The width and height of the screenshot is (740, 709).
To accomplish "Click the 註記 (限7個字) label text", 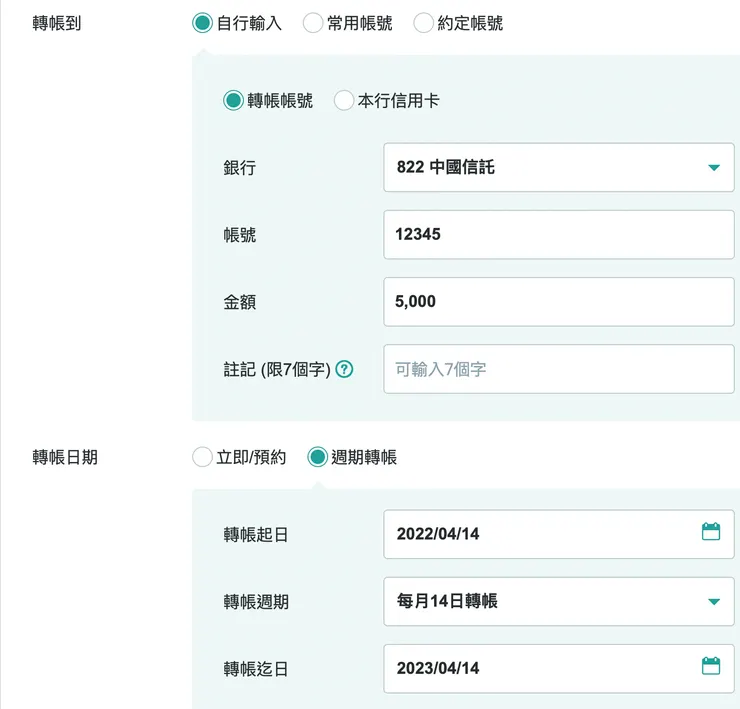I will (277, 369).
